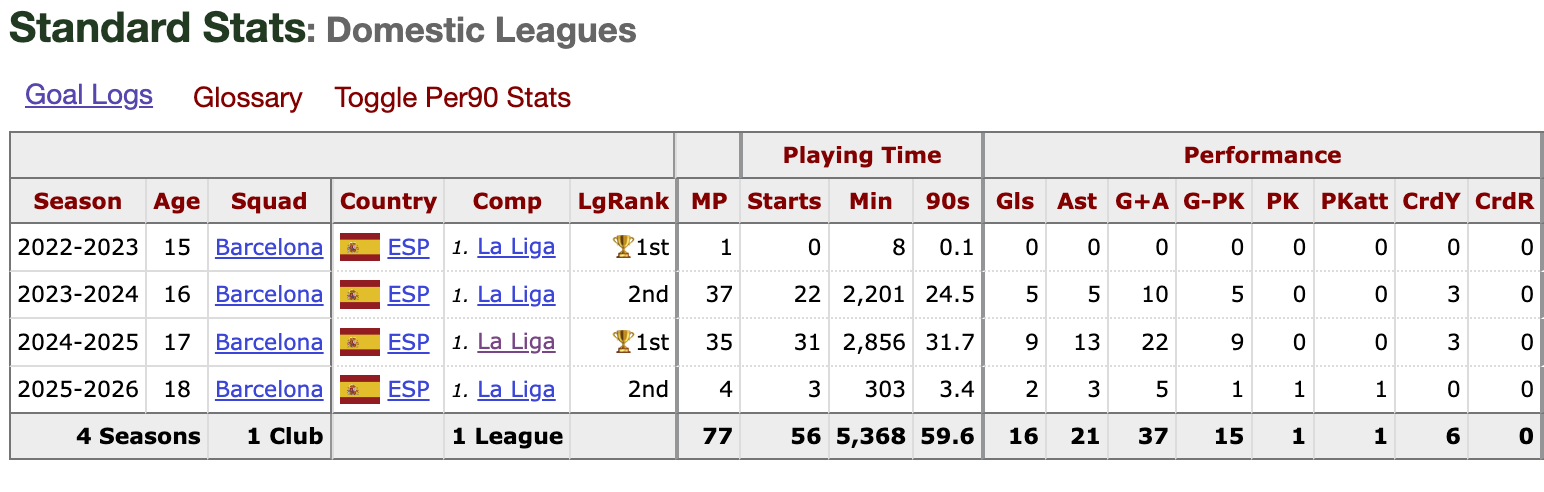Click Spain flag icon in 2025-2026 row
This screenshot has width=1544, height=492.
(x=360, y=389)
